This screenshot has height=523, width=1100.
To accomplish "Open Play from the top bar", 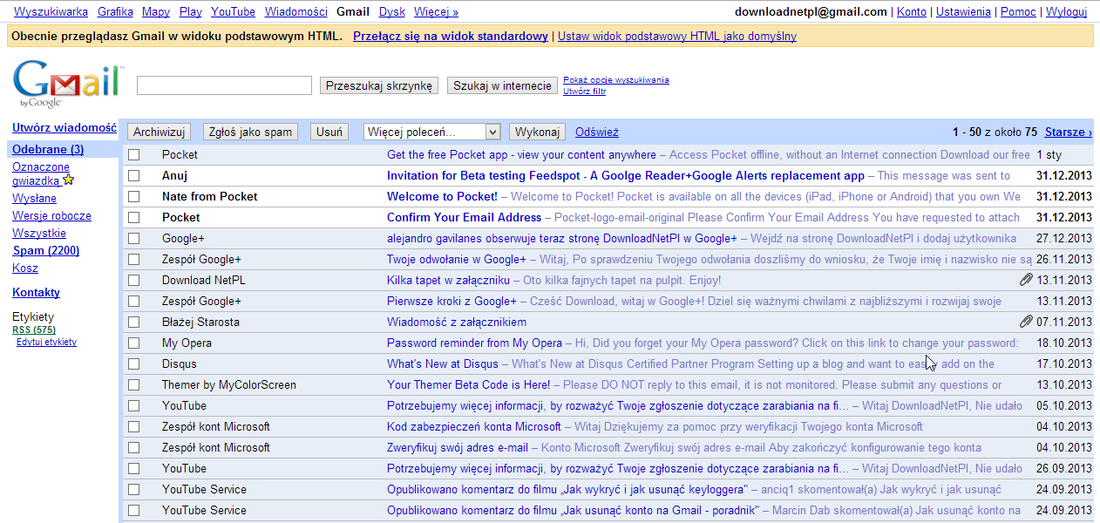I will click(190, 12).
